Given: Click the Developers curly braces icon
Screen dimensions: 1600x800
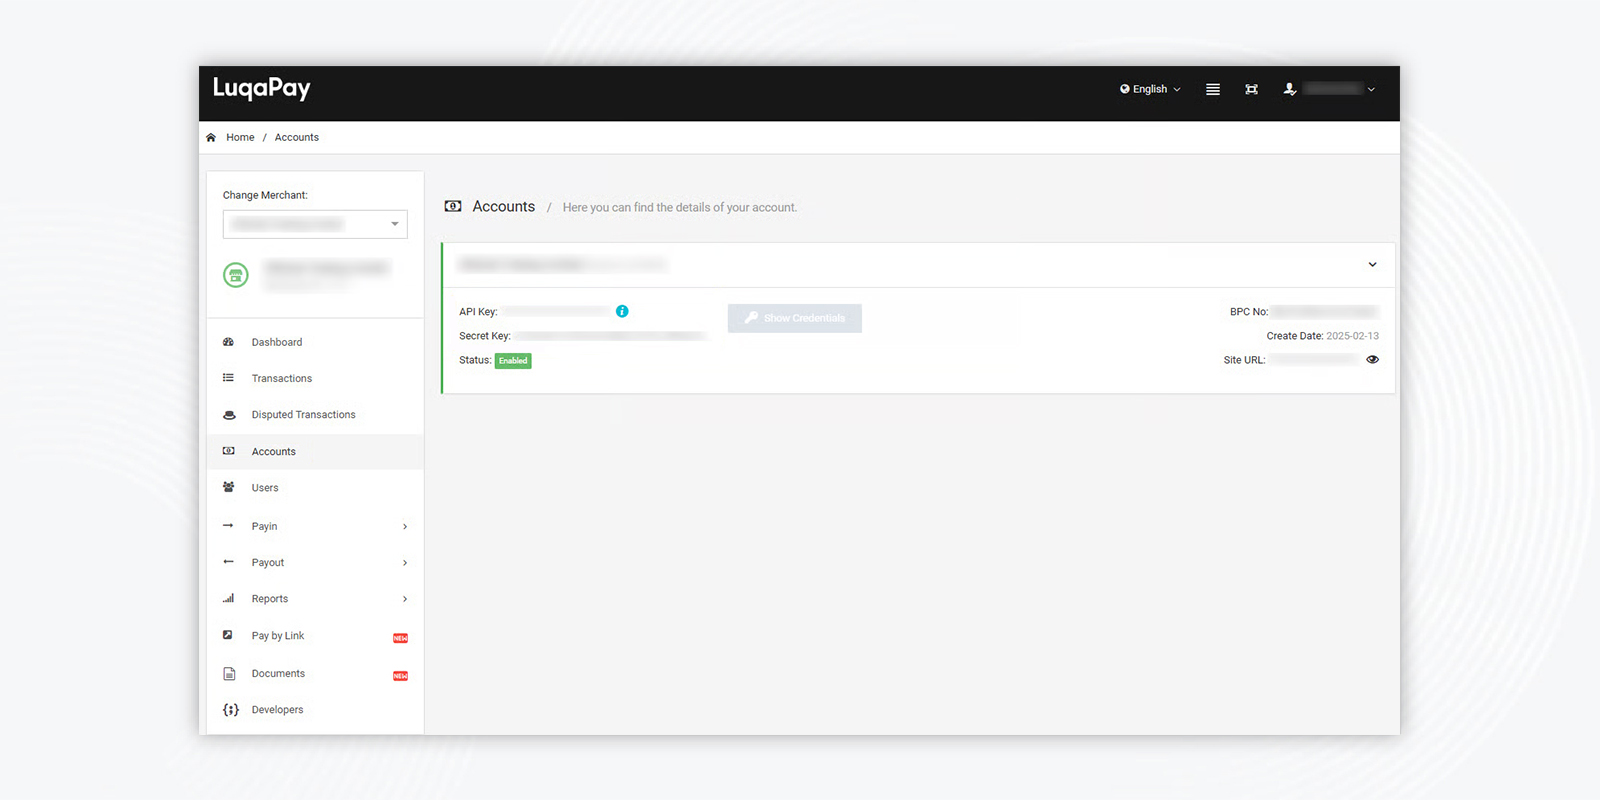Looking at the screenshot, I should click(x=231, y=710).
